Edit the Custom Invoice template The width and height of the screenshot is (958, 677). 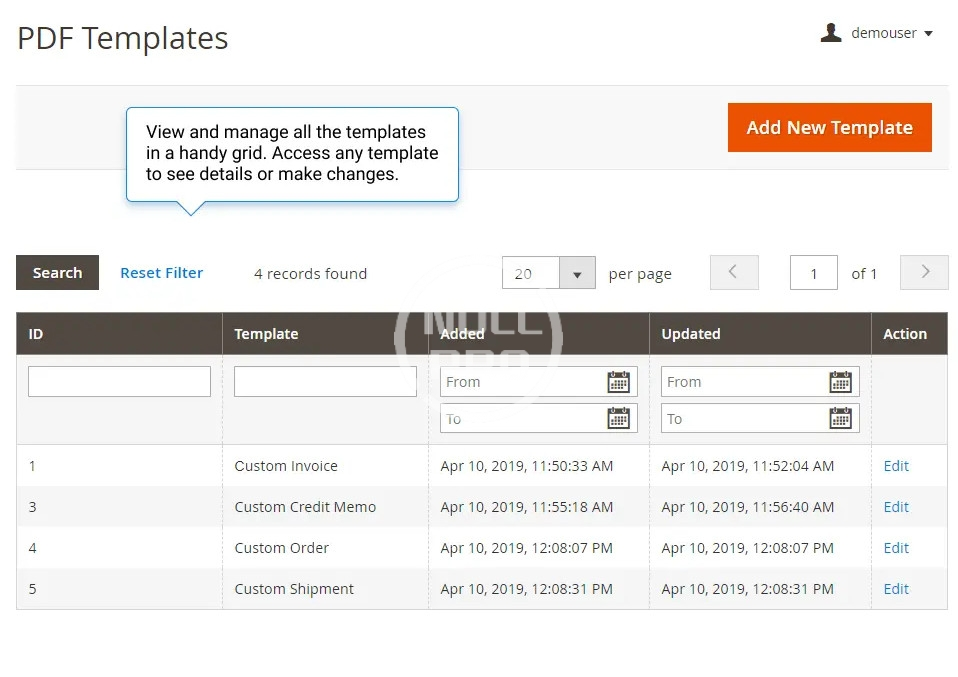tap(896, 466)
